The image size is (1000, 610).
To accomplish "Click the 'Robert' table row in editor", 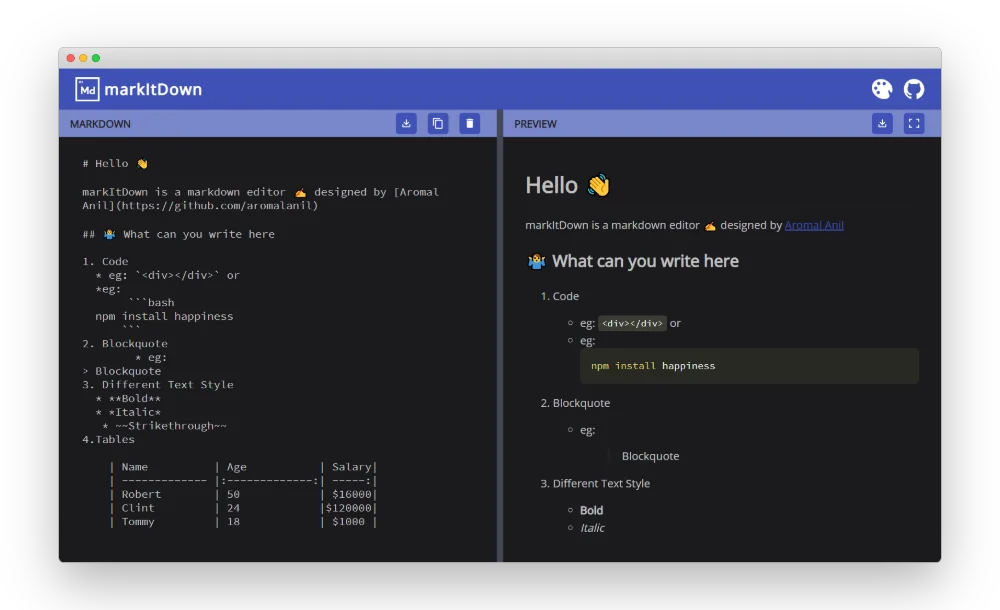I will coord(243,495).
